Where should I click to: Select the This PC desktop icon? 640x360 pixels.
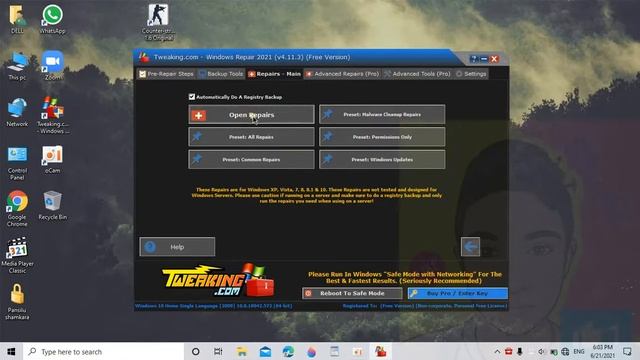17,66
